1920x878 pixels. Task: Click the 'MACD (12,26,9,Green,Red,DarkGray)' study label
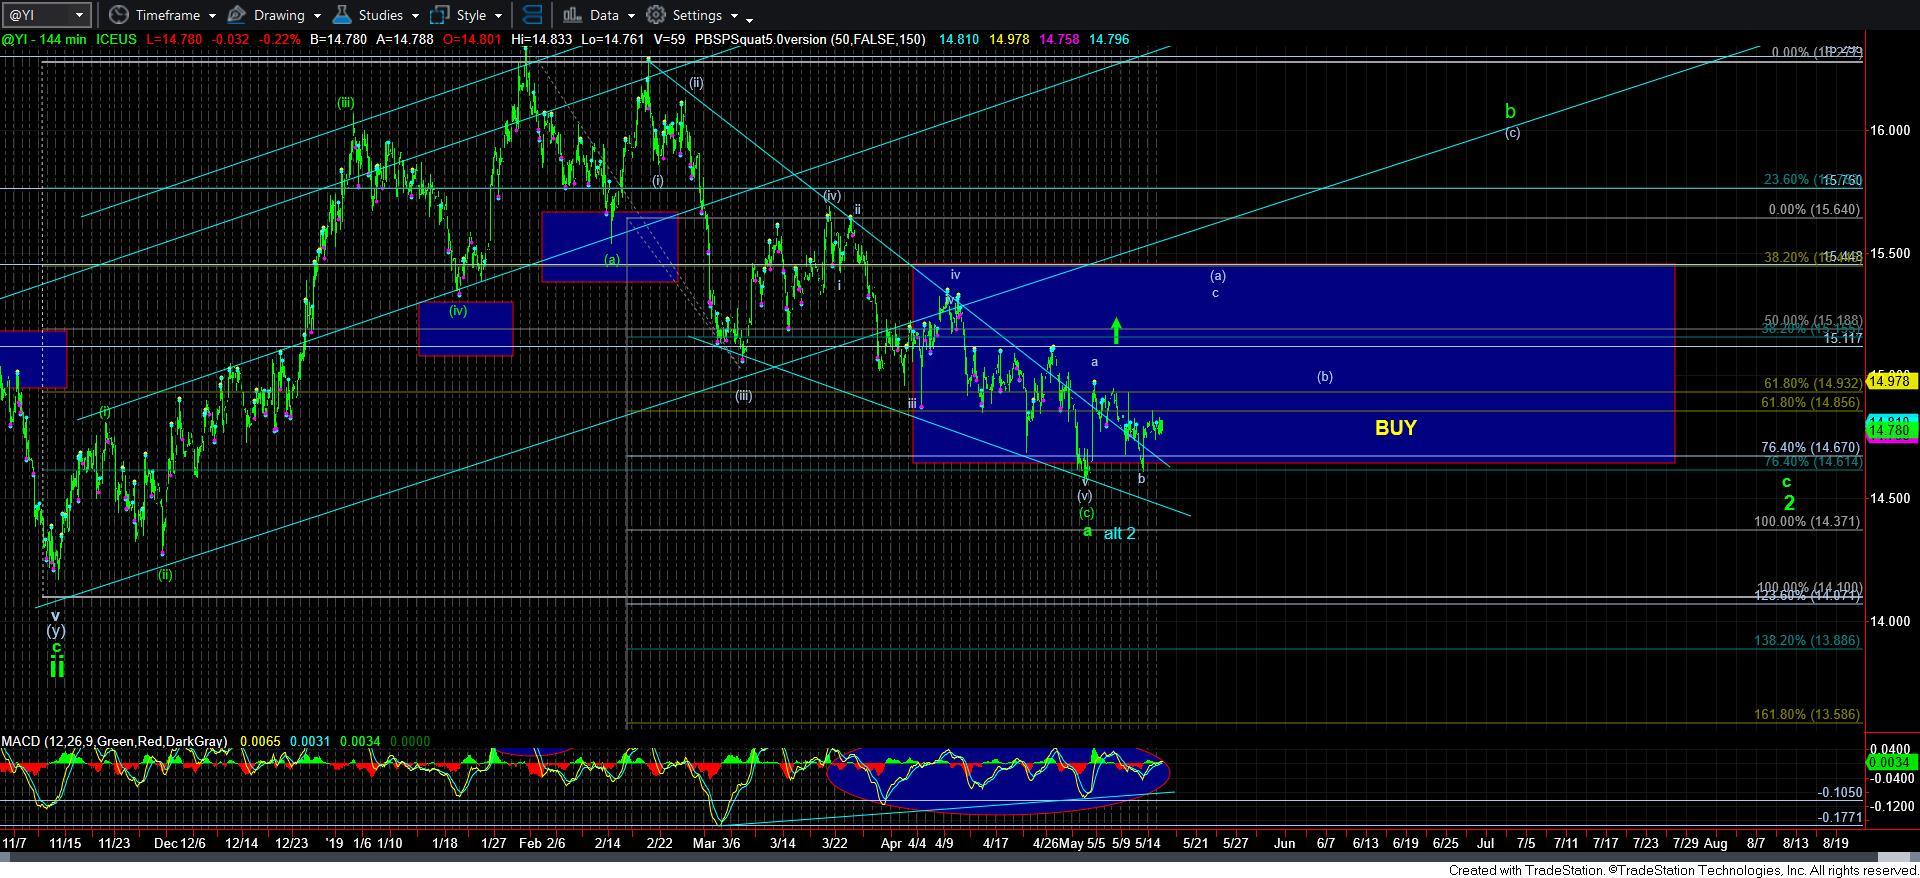coord(114,742)
